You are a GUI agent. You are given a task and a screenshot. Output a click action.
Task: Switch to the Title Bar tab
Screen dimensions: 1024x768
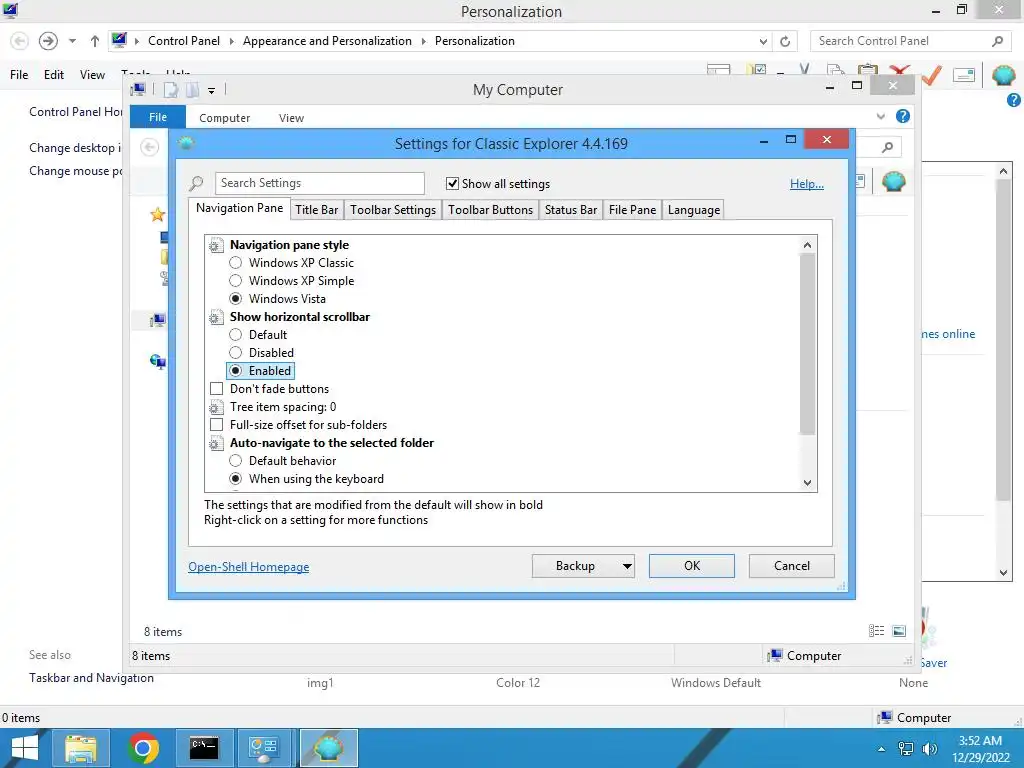(316, 210)
